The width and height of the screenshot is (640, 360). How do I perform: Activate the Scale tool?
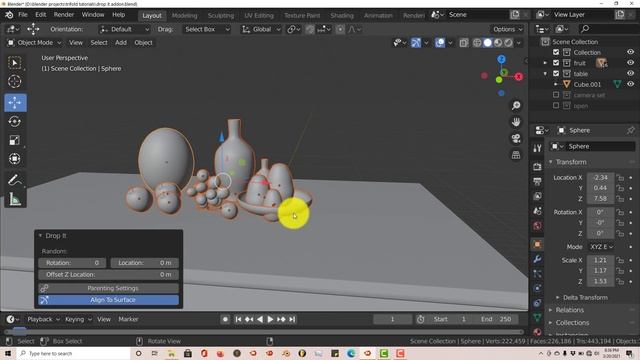click(x=15, y=140)
